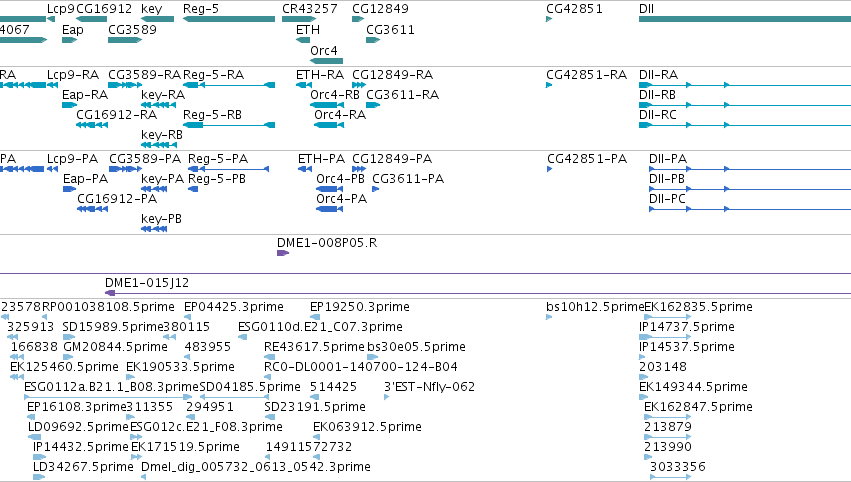Select transcript CG16912-RA
Screen dimensions: 851x482
[117, 115]
